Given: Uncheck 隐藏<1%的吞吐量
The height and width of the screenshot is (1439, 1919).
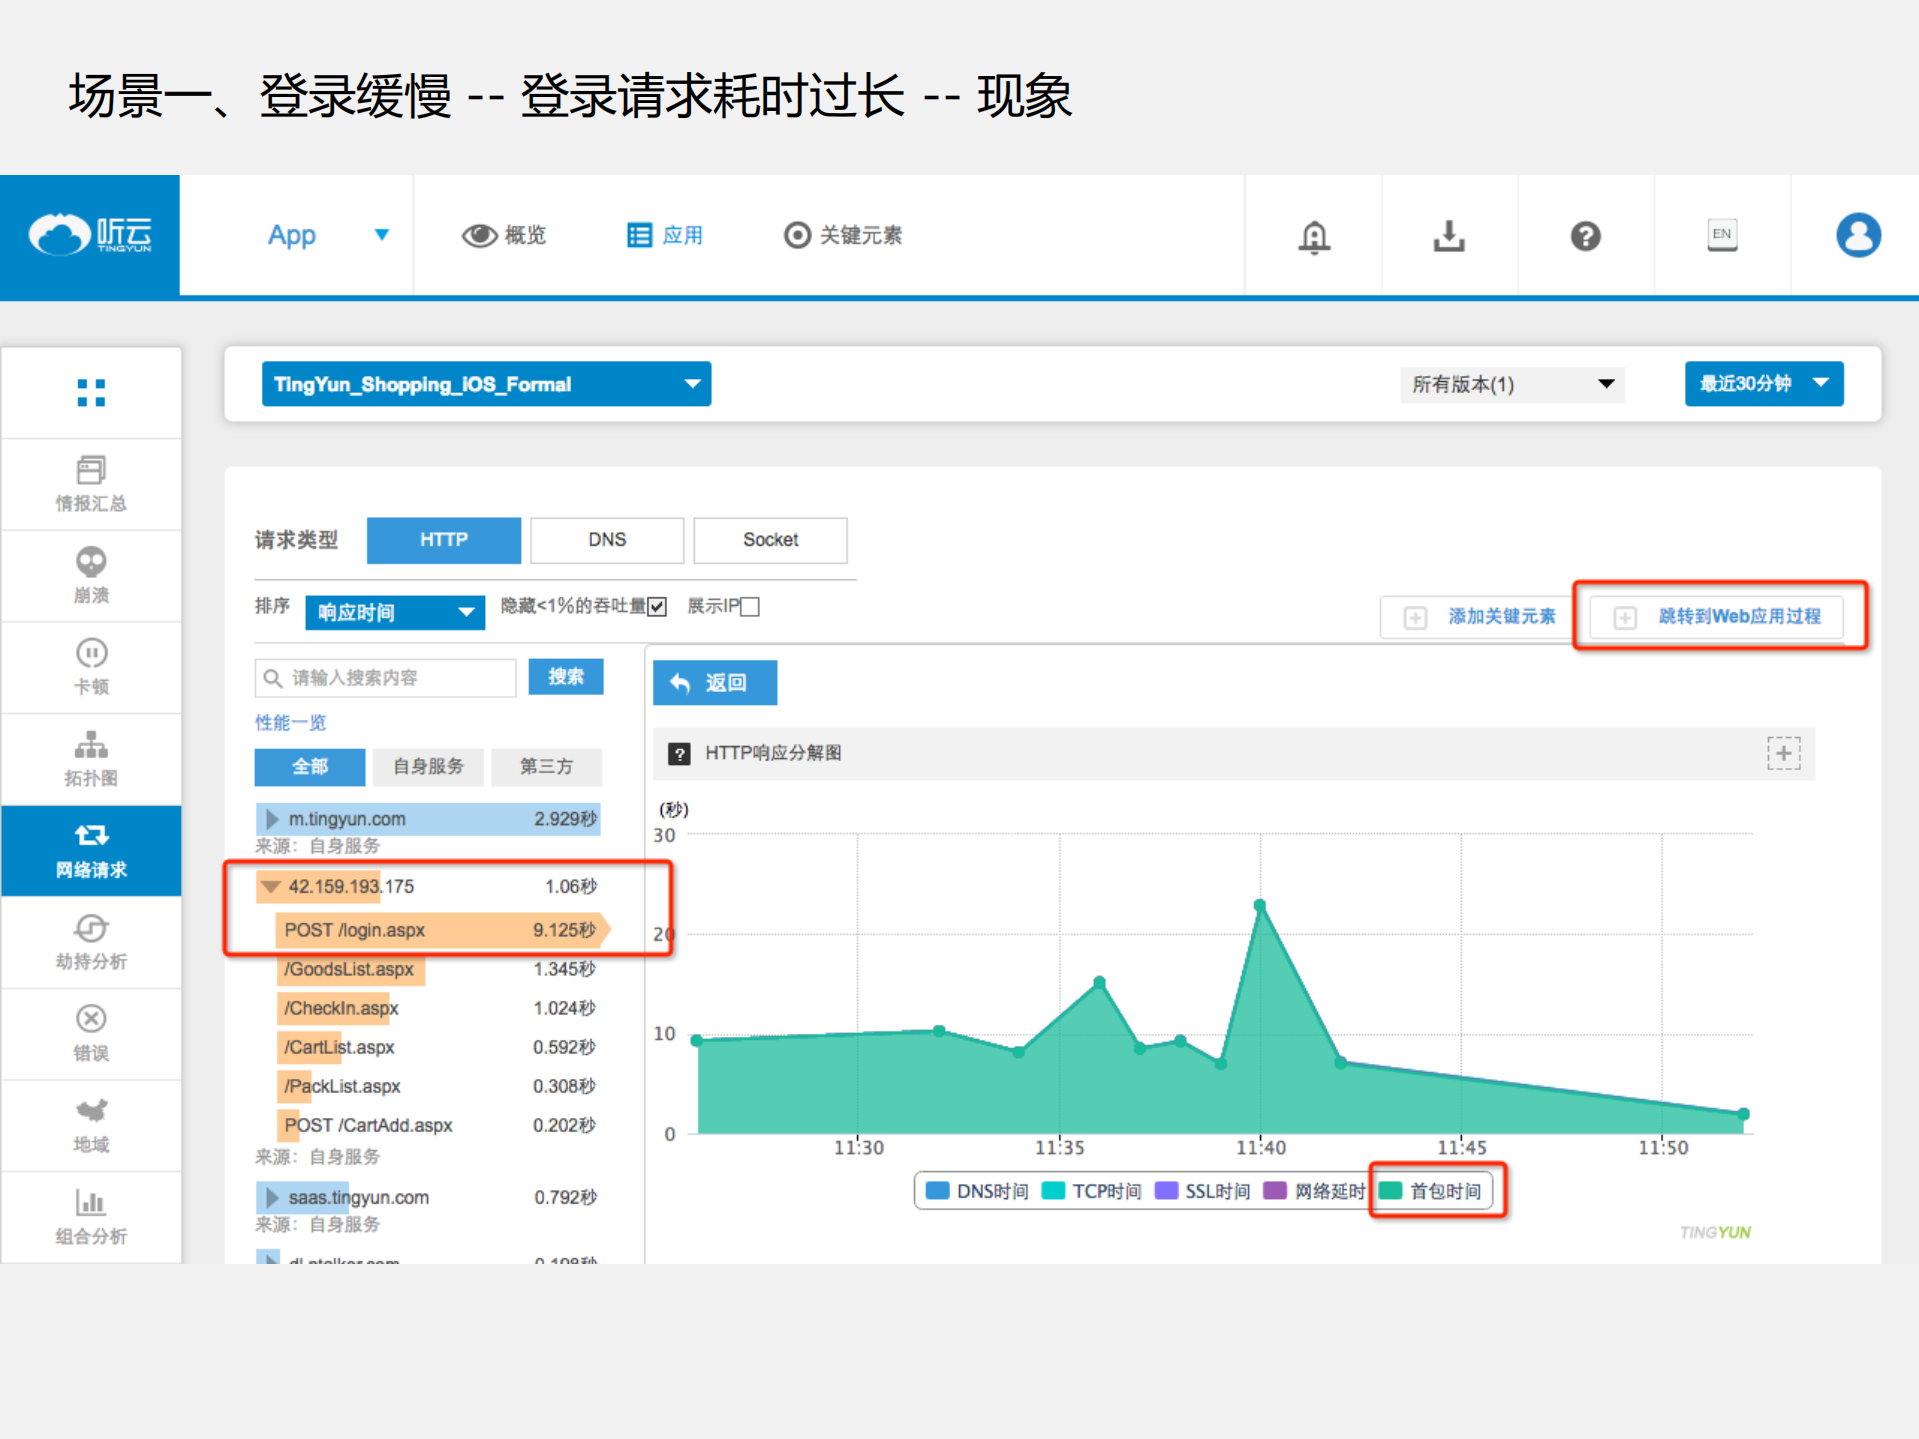Looking at the screenshot, I should pos(657,606).
